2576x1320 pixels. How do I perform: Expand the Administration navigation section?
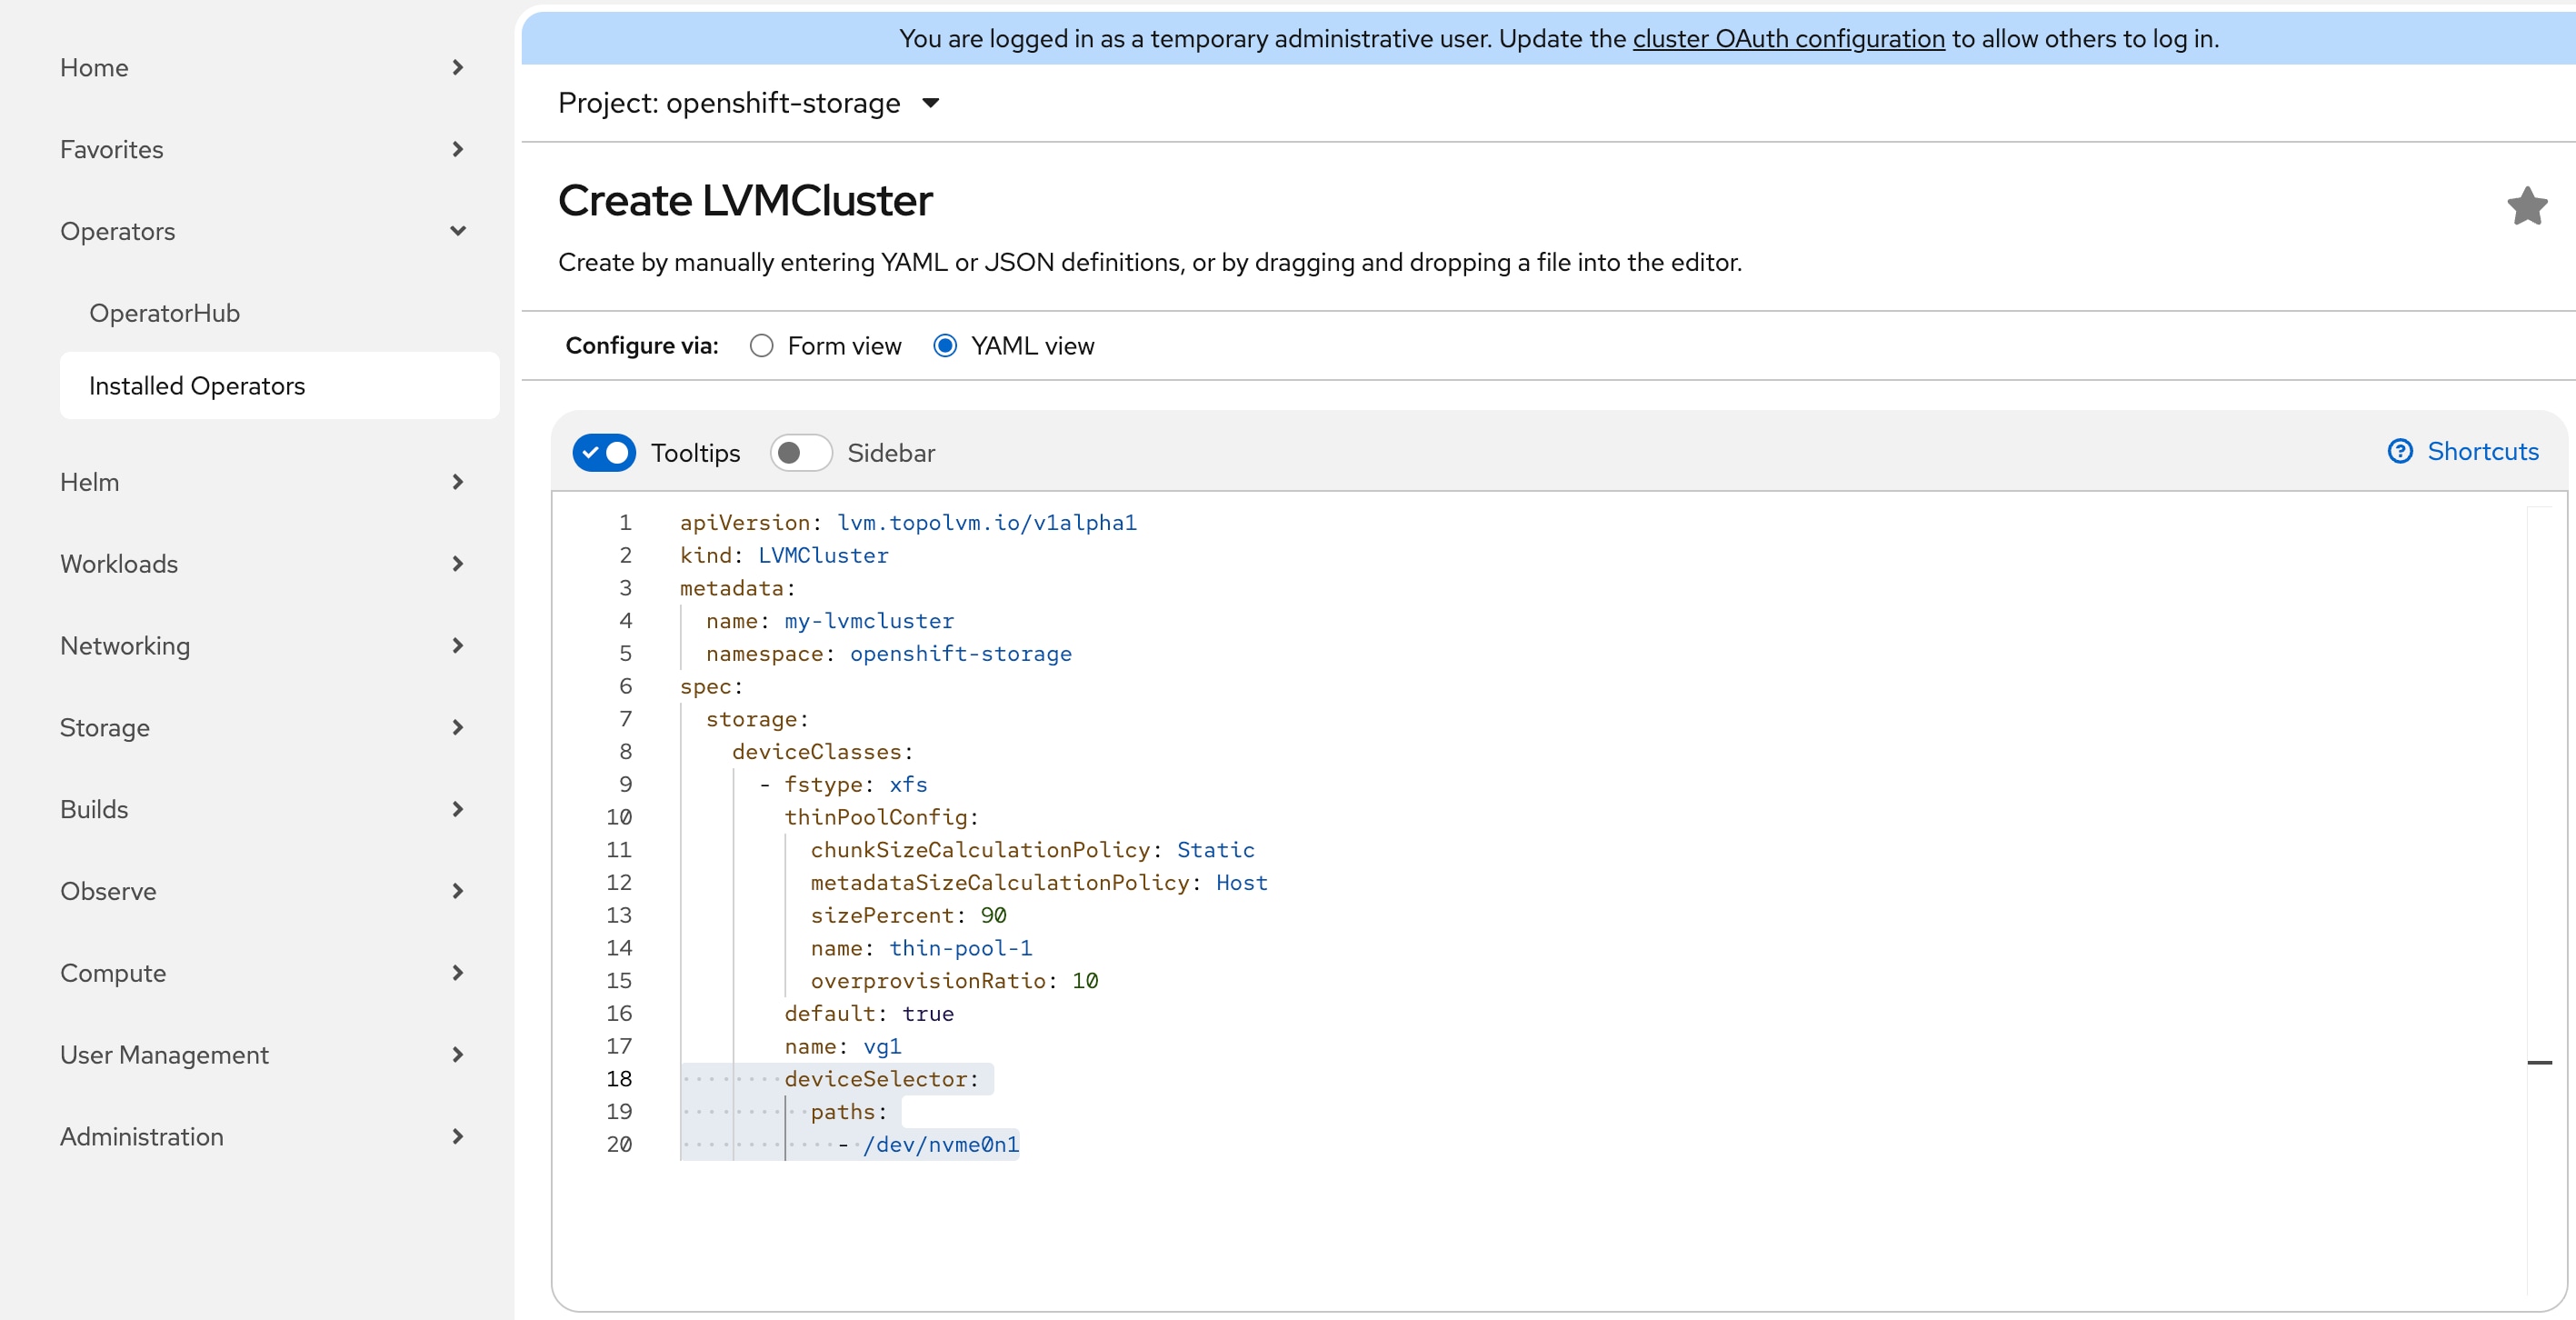pos(264,1138)
